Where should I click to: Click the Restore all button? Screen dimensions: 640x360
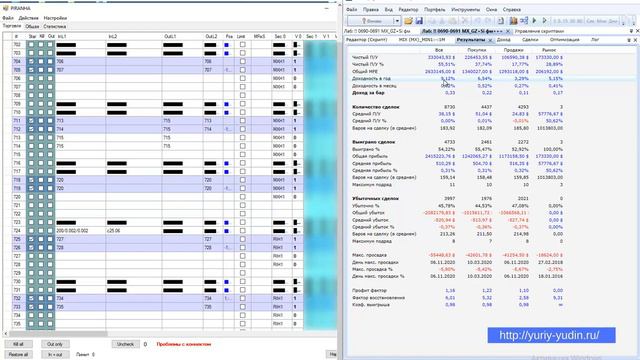click(x=18, y=354)
